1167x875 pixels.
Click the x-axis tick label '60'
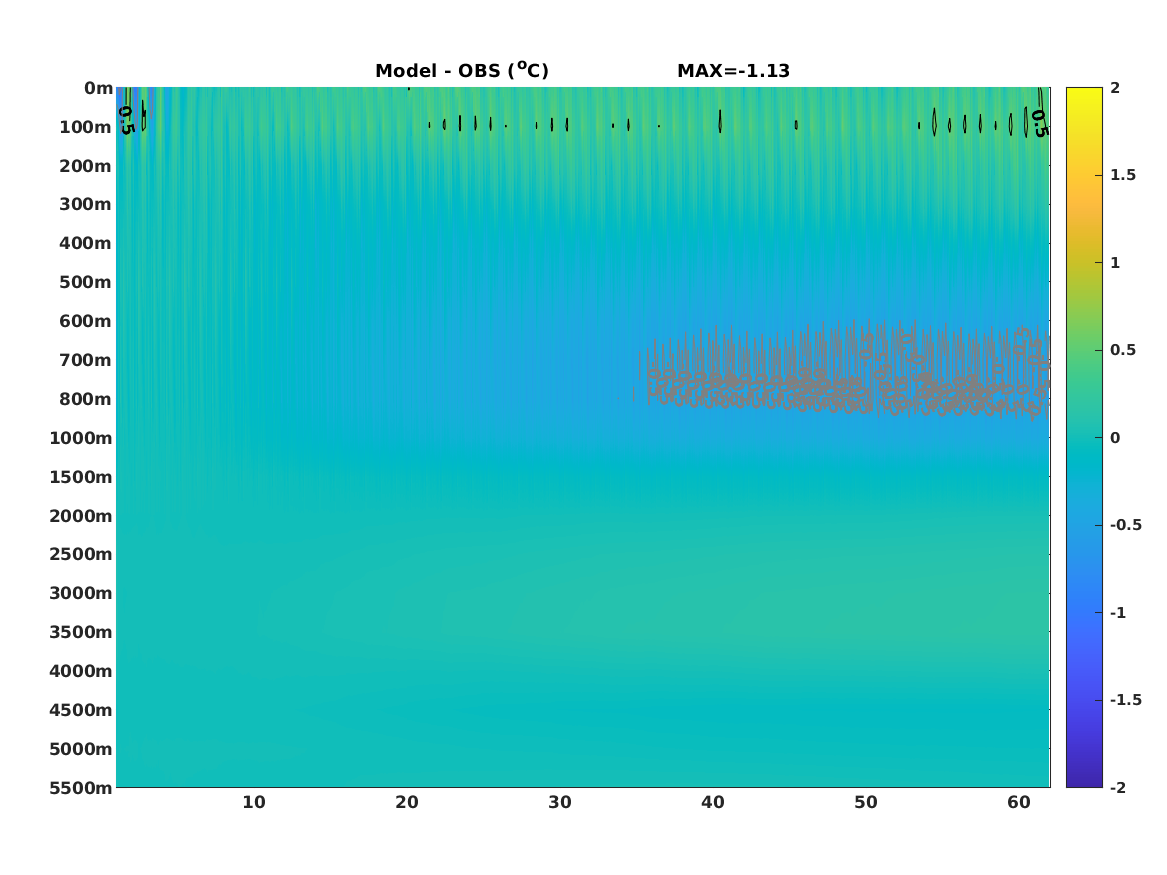pyautogui.click(x=1019, y=802)
